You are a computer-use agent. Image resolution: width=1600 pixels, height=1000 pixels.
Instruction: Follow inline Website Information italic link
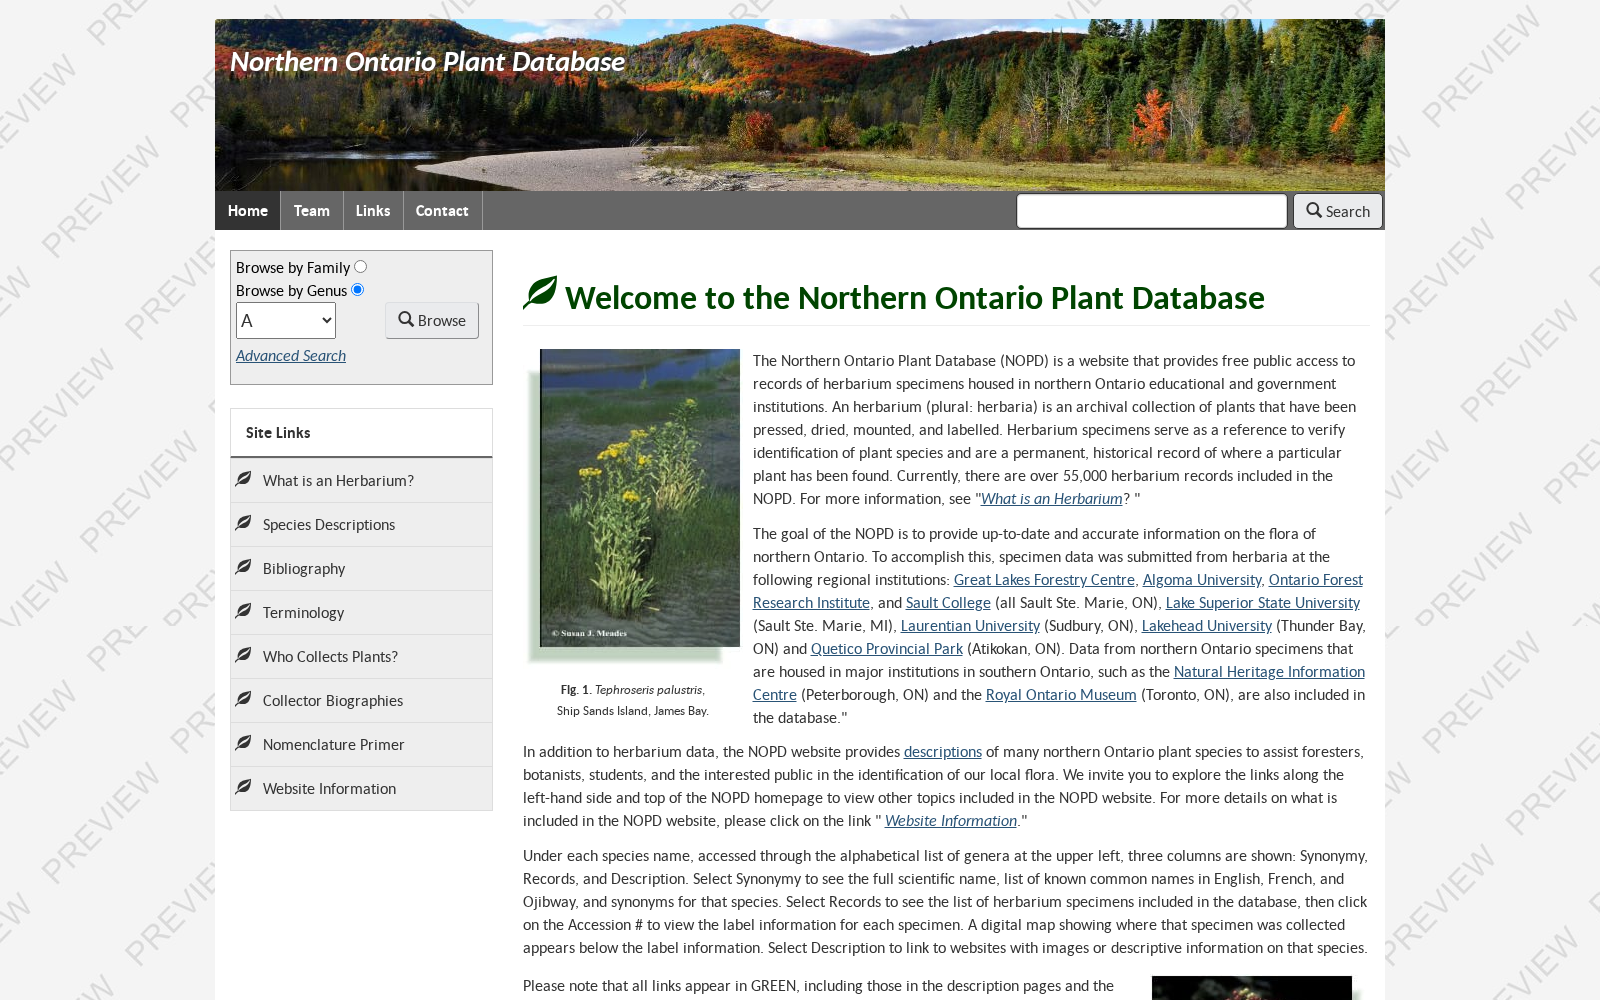tap(951, 821)
